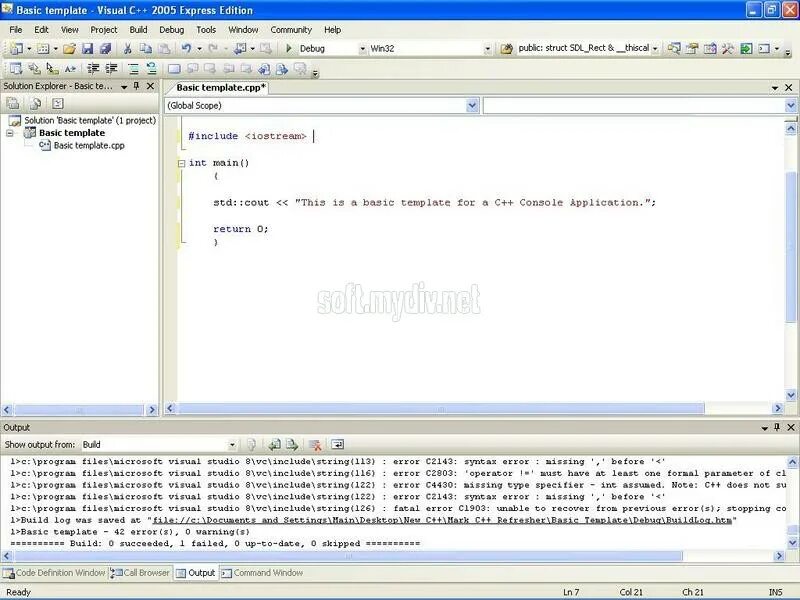Open the Debug configuration dropdown
The height and width of the screenshot is (600, 800).
tap(362, 49)
